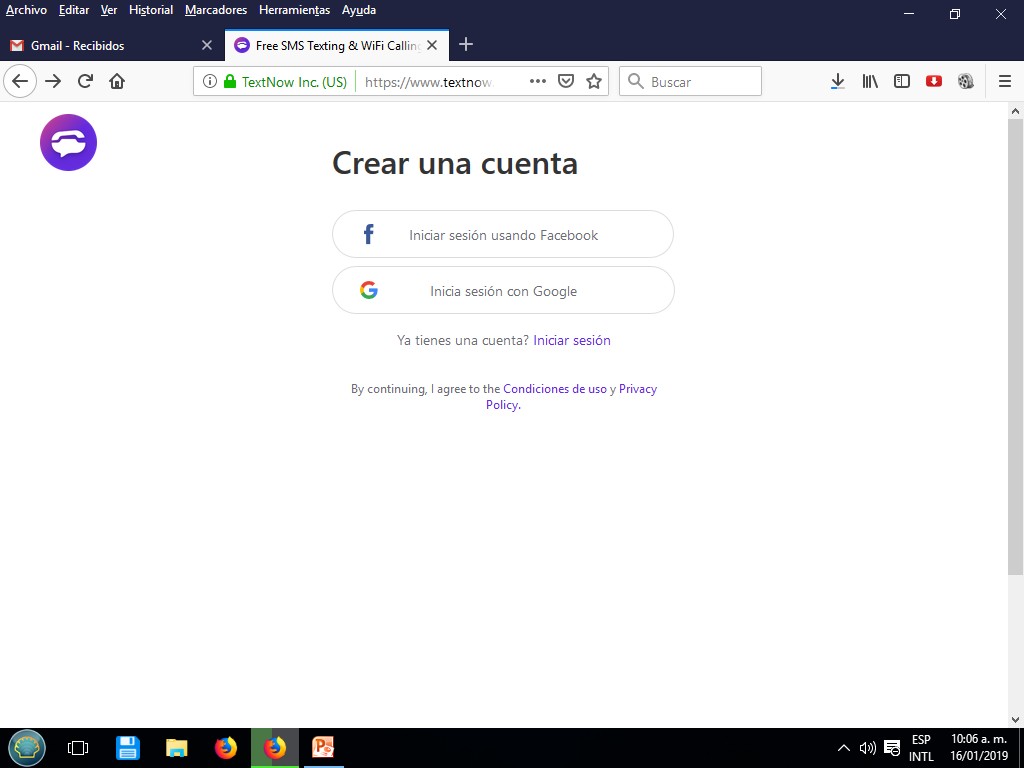Open the Marcadores menu
The height and width of the screenshot is (768, 1024).
click(216, 10)
